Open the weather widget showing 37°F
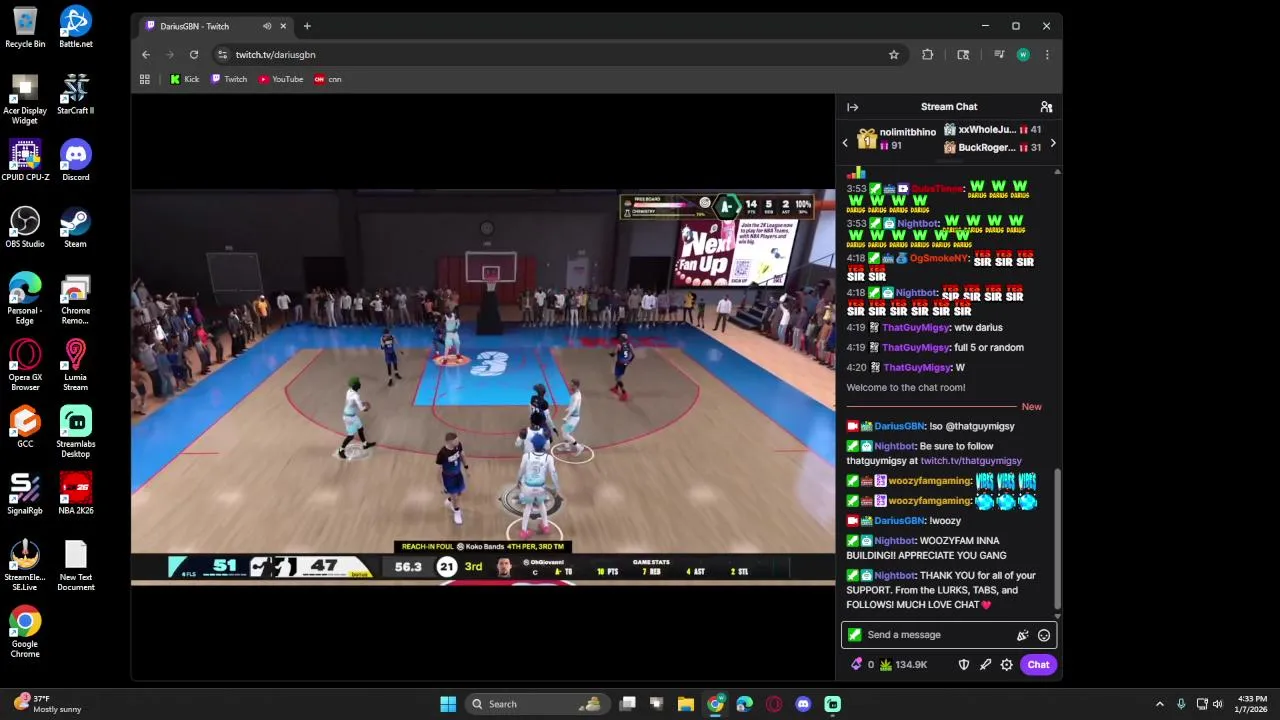 [x=47, y=704]
